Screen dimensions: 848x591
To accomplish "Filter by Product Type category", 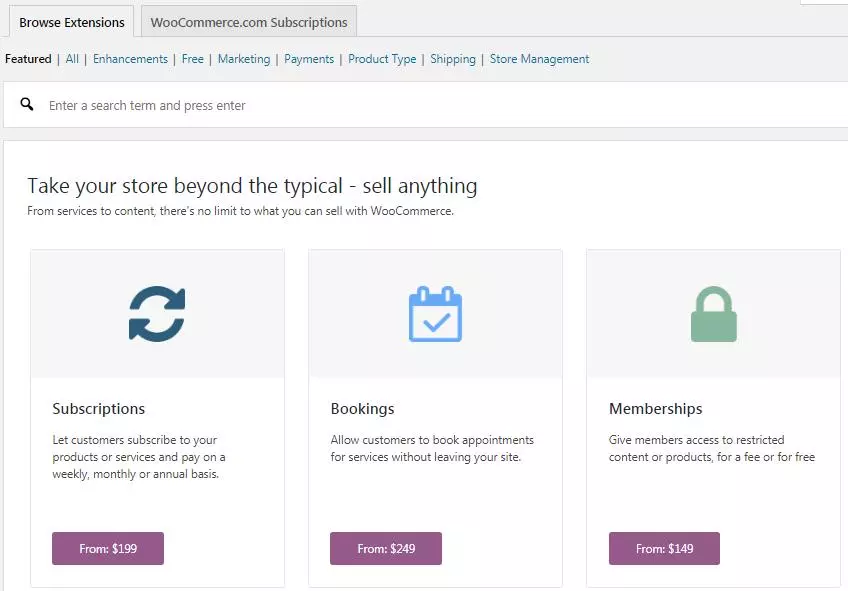I will click(x=382, y=59).
